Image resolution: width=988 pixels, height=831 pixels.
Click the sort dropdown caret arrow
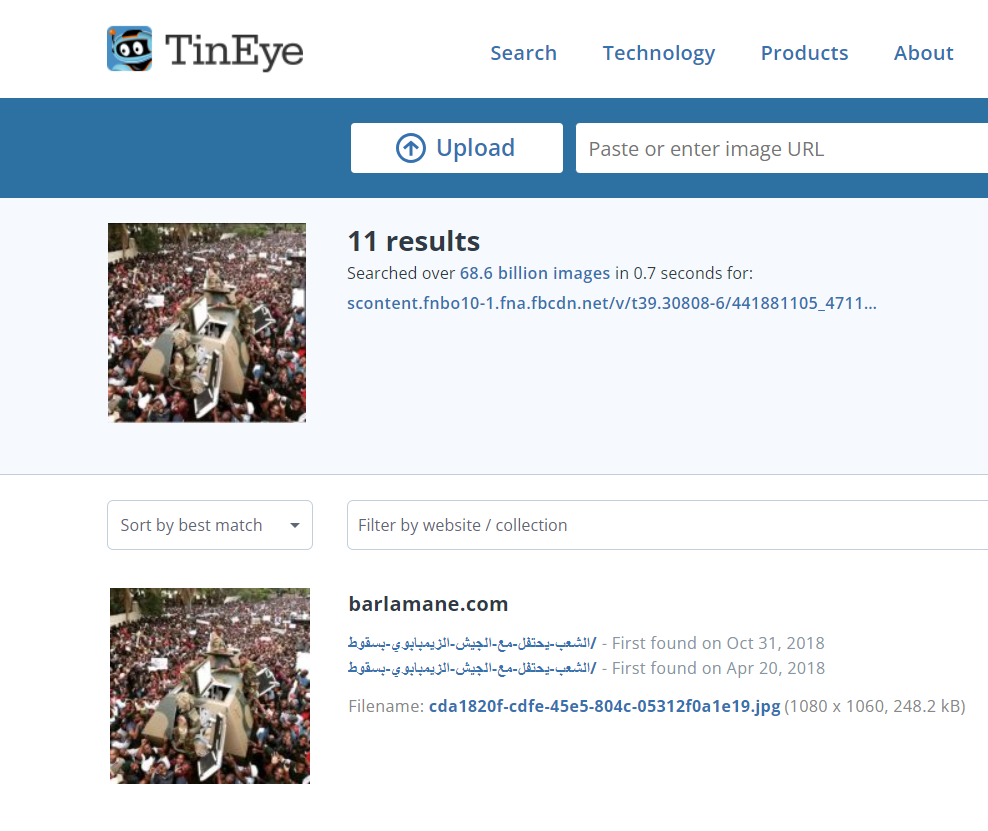click(295, 525)
